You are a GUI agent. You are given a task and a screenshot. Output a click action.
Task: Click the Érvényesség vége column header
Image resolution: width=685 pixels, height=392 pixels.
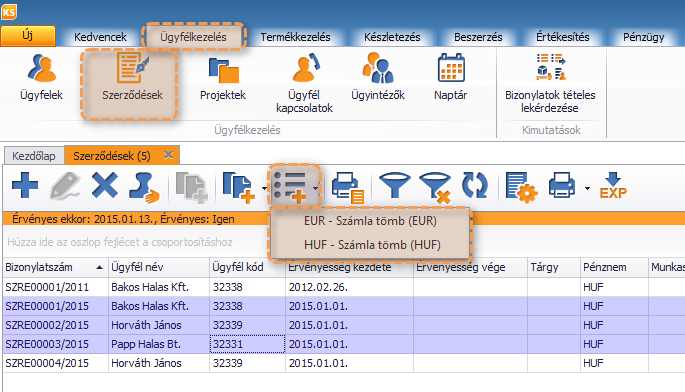point(470,267)
